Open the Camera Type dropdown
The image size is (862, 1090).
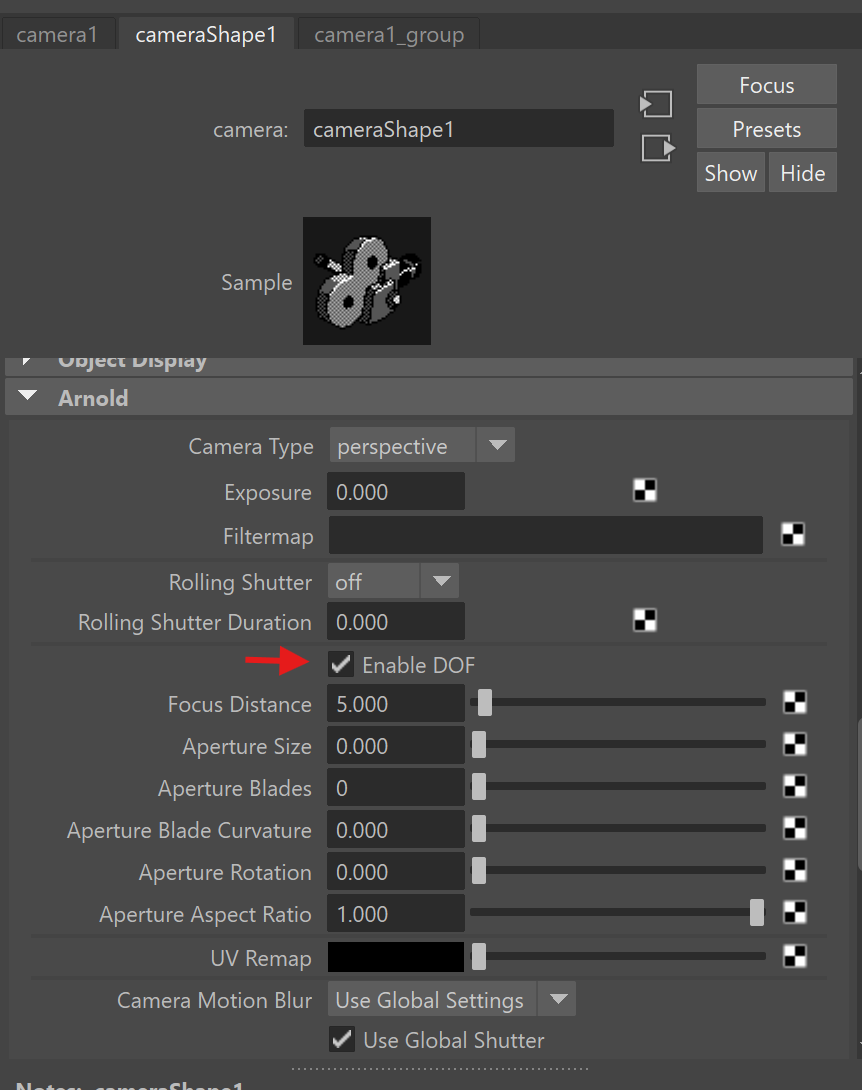(x=421, y=446)
